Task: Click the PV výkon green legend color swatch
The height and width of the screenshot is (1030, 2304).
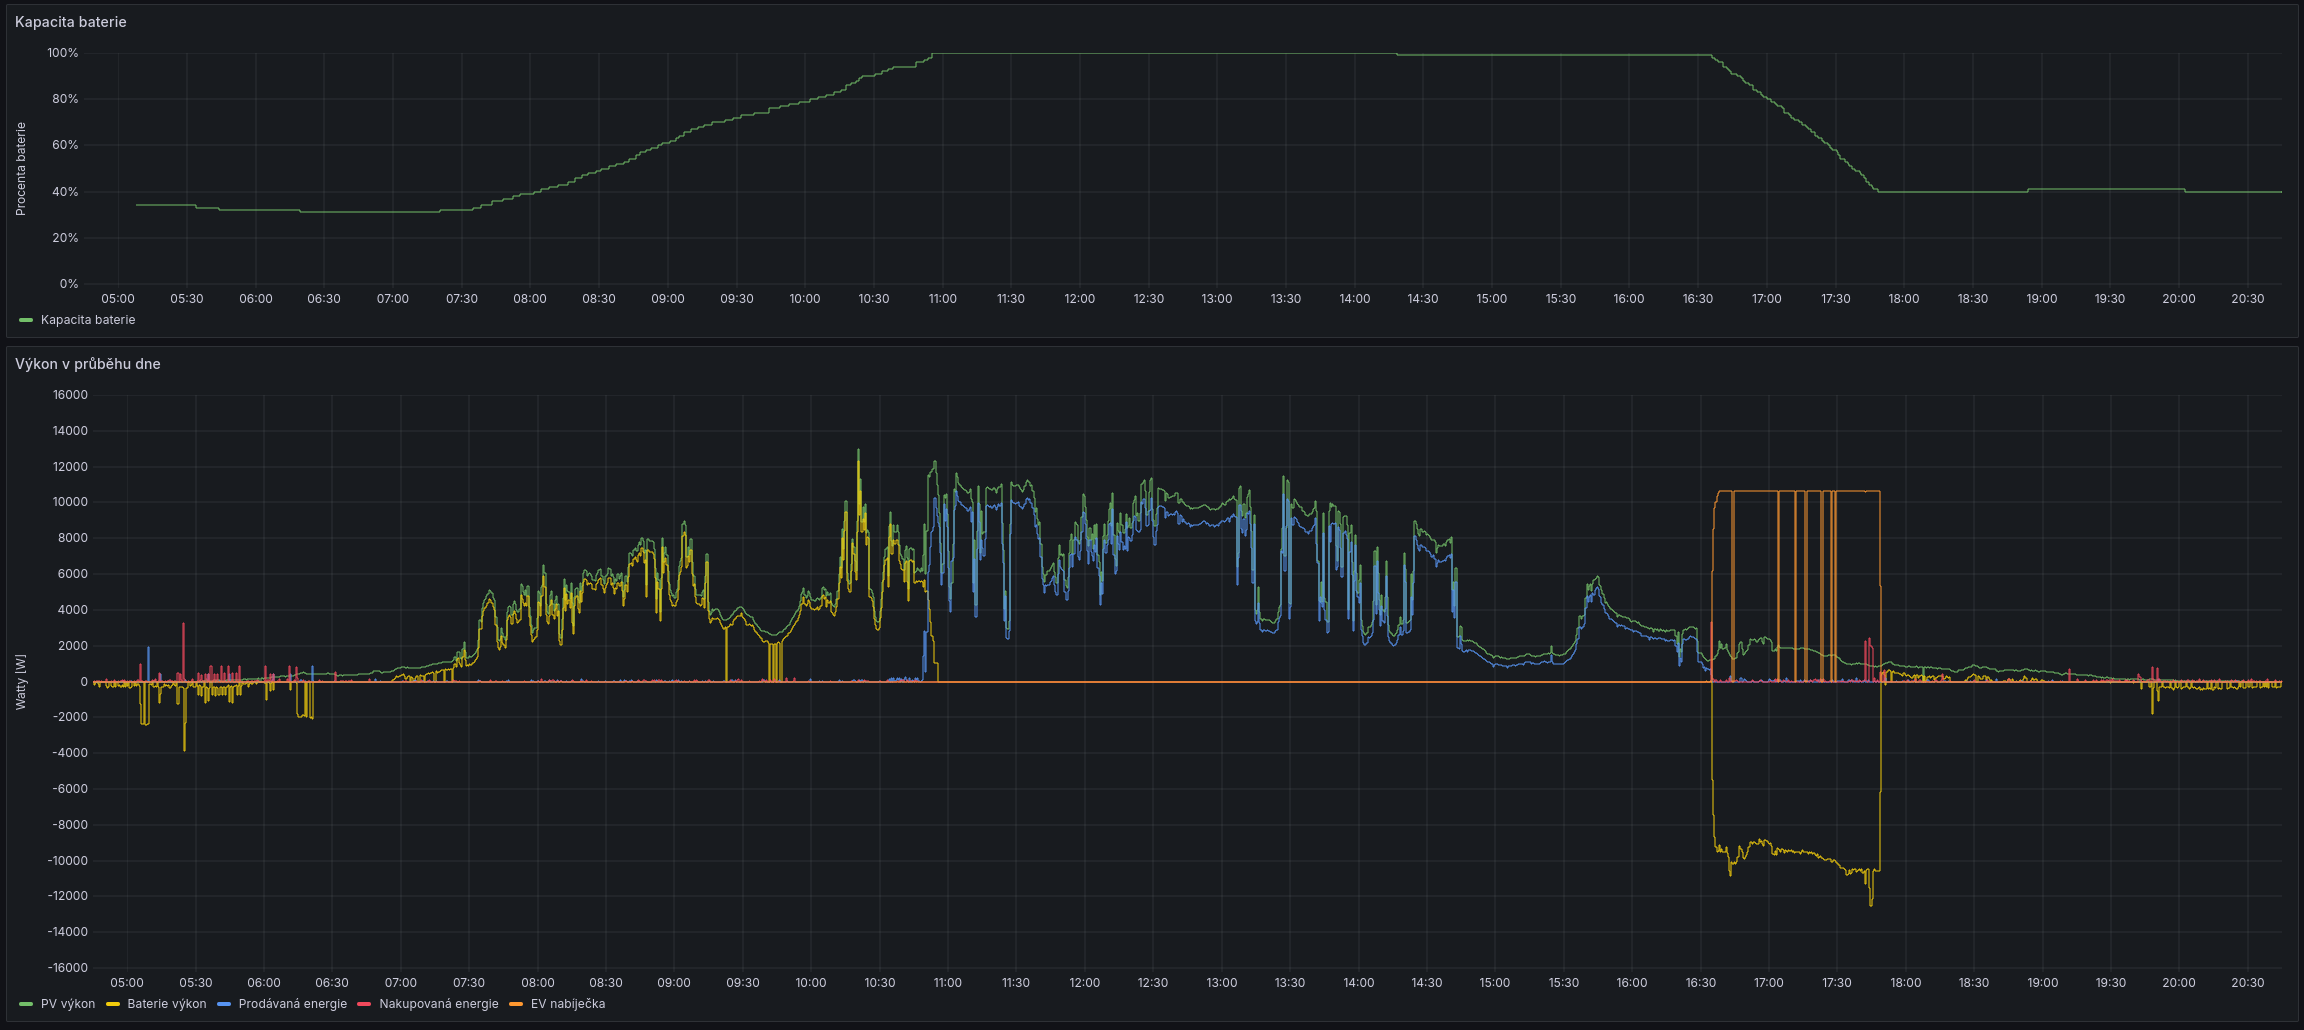Action: click(26, 1004)
